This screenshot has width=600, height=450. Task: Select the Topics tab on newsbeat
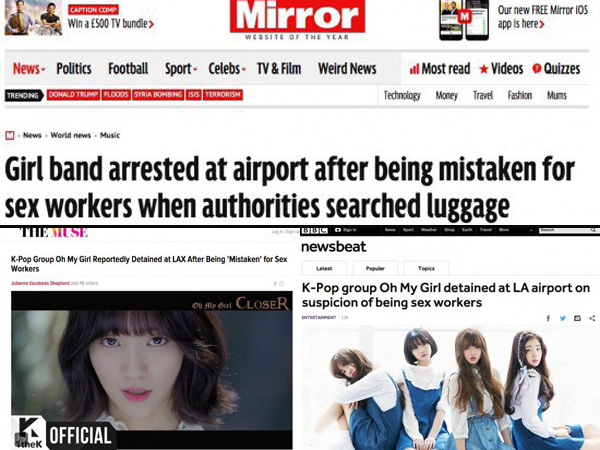point(426,268)
